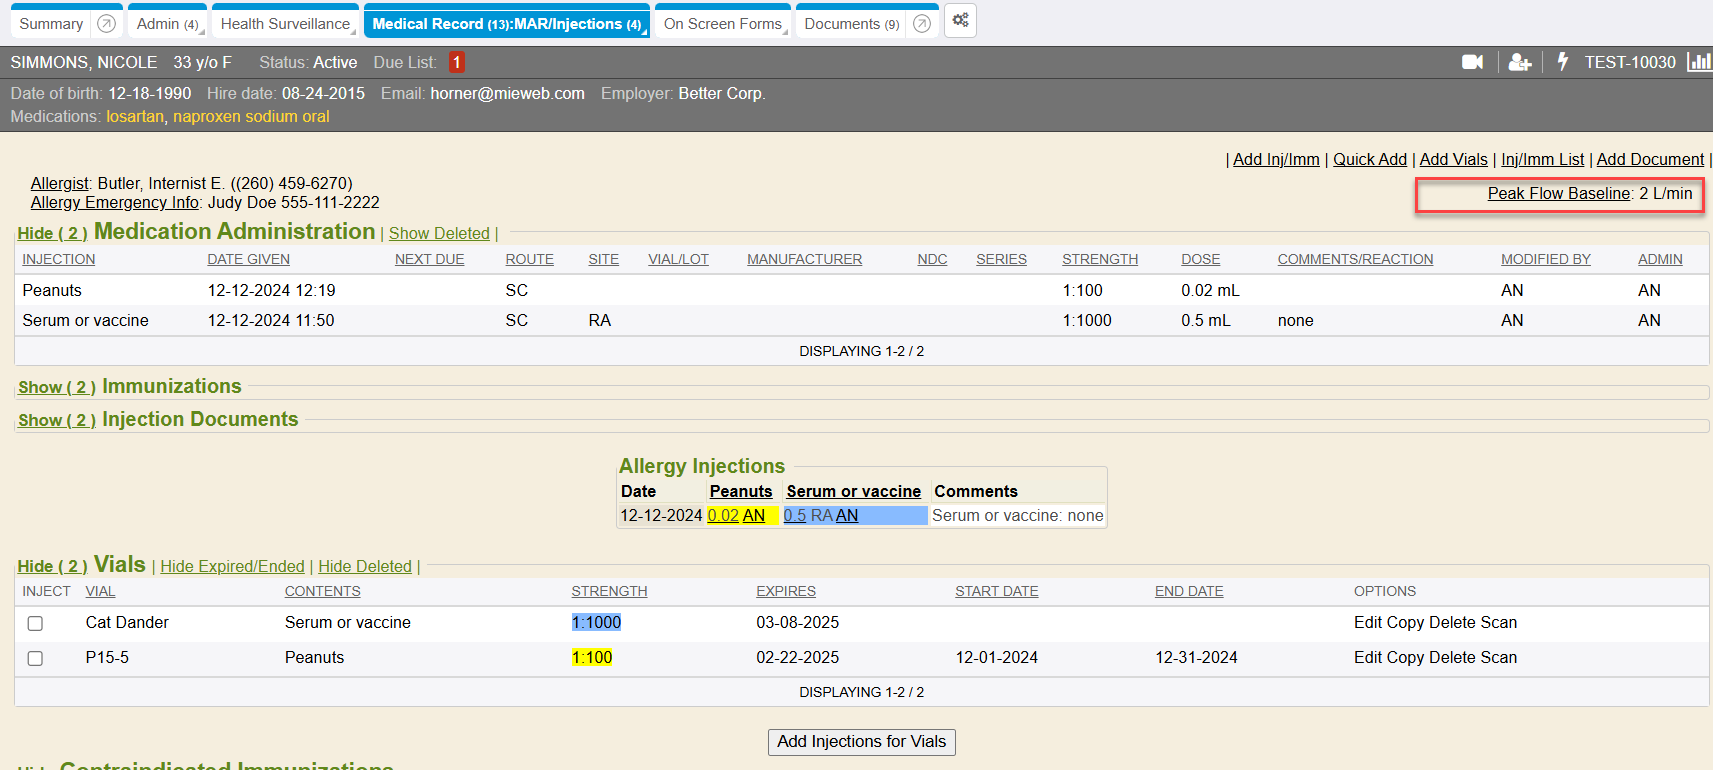This screenshot has width=1713, height=770.
Task: Switch to the Health Surveillance tab
Action: 285,23
